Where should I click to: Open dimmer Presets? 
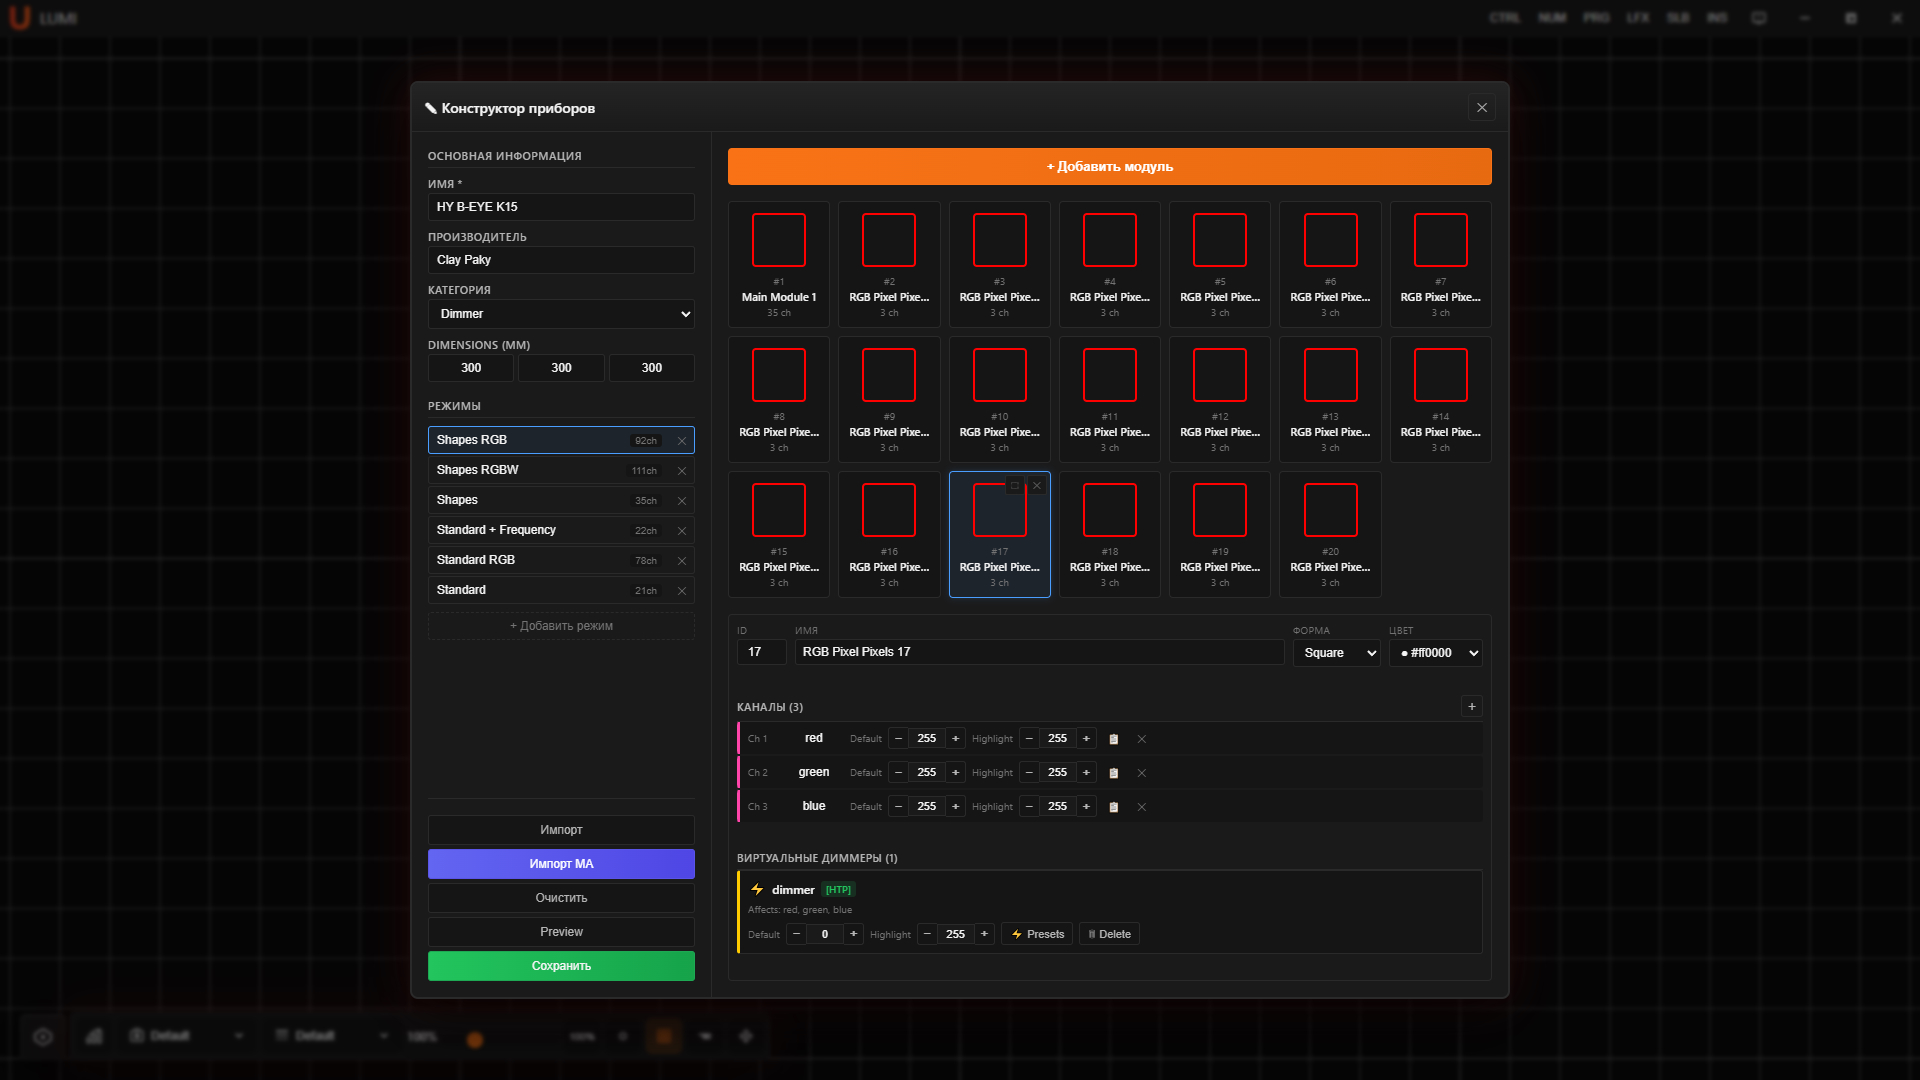[x=1037, y=934]
